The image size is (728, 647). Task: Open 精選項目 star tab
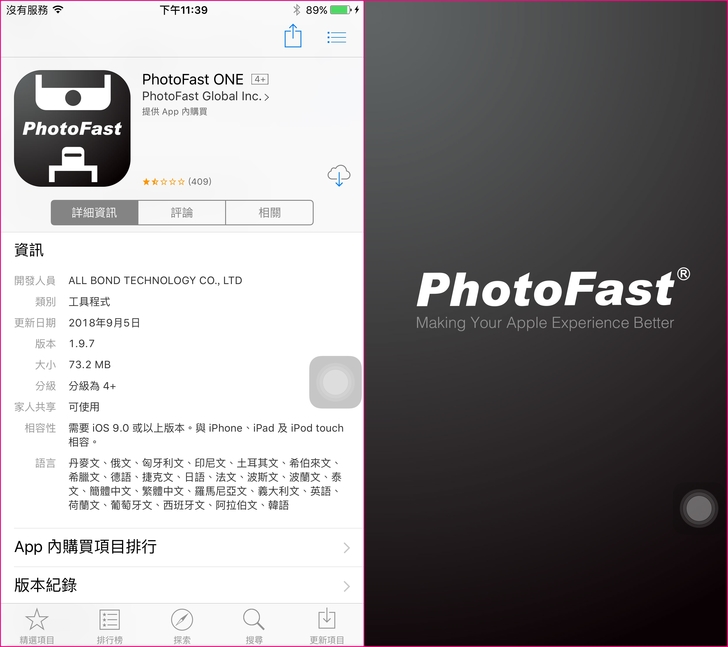[37, 625]
